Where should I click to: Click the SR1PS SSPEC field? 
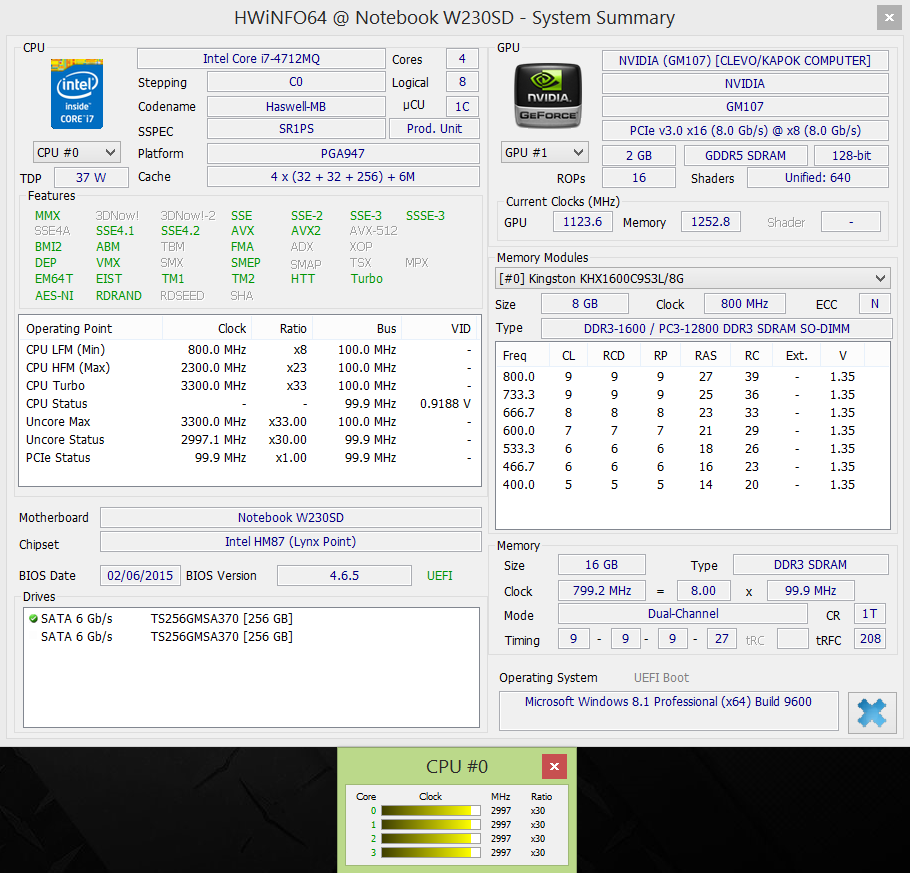(296, 129)
